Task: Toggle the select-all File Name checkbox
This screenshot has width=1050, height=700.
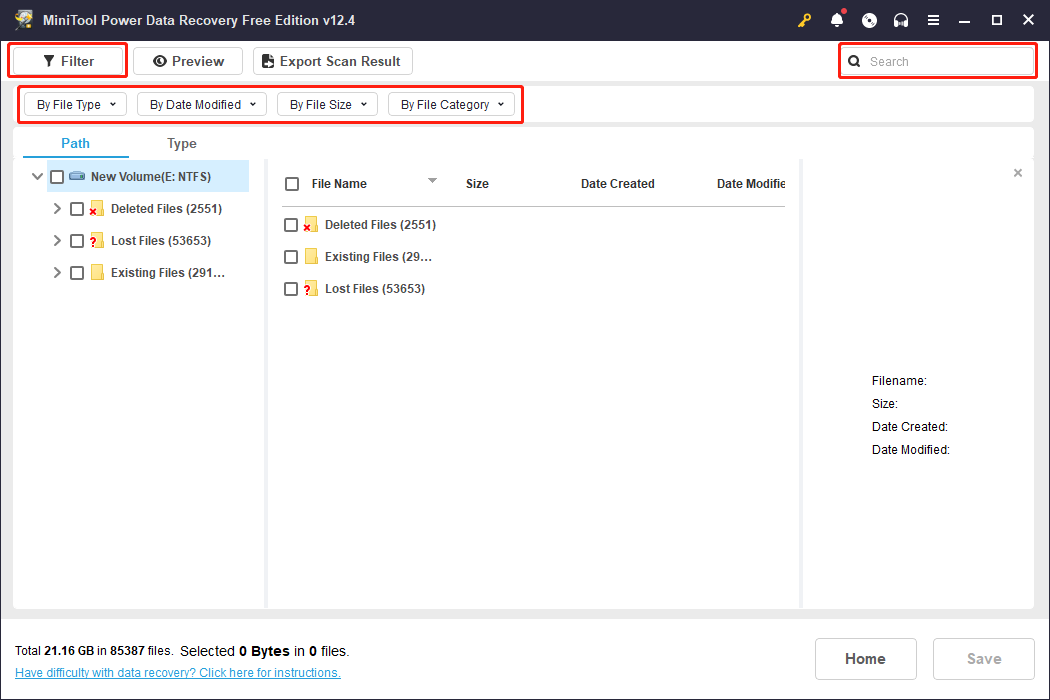Action: [292, 184]
